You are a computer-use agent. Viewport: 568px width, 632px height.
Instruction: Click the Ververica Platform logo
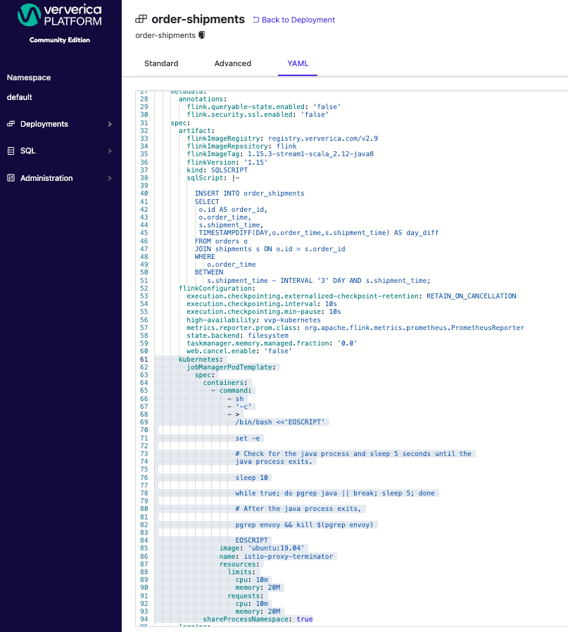[60, 15]
